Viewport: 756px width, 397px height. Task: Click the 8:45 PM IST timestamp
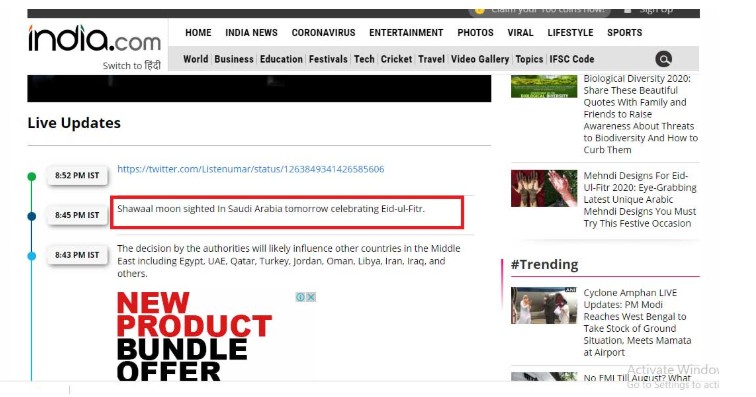(x=77, y=215)
